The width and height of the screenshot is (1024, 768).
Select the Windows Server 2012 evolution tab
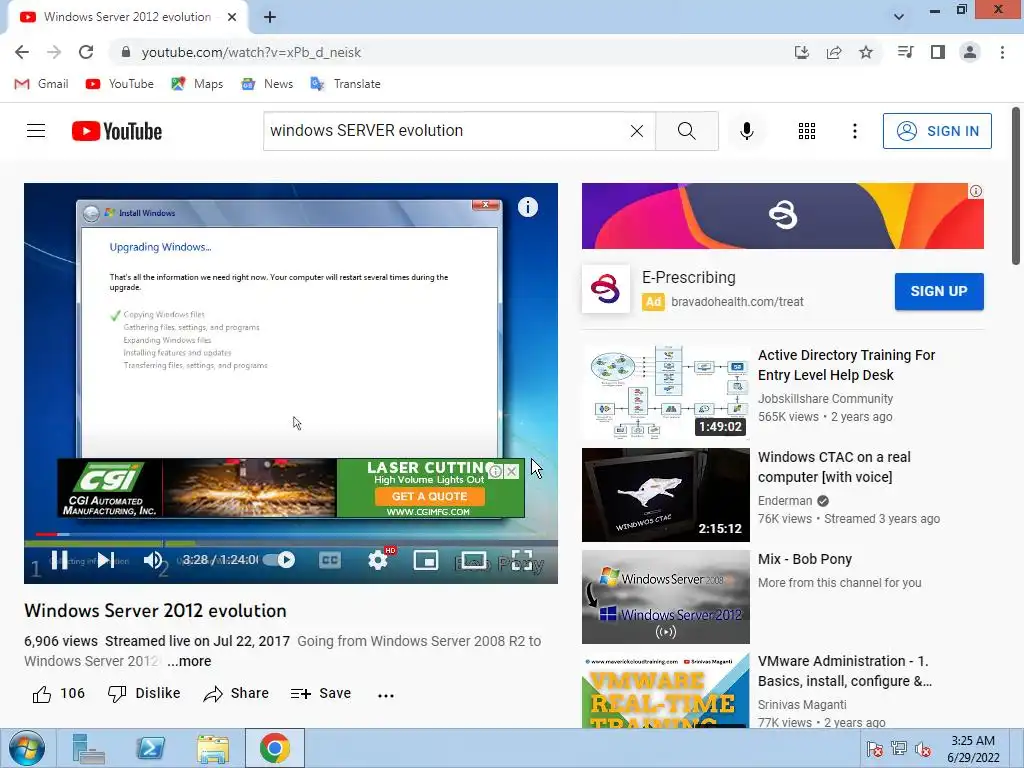point(127,17)
